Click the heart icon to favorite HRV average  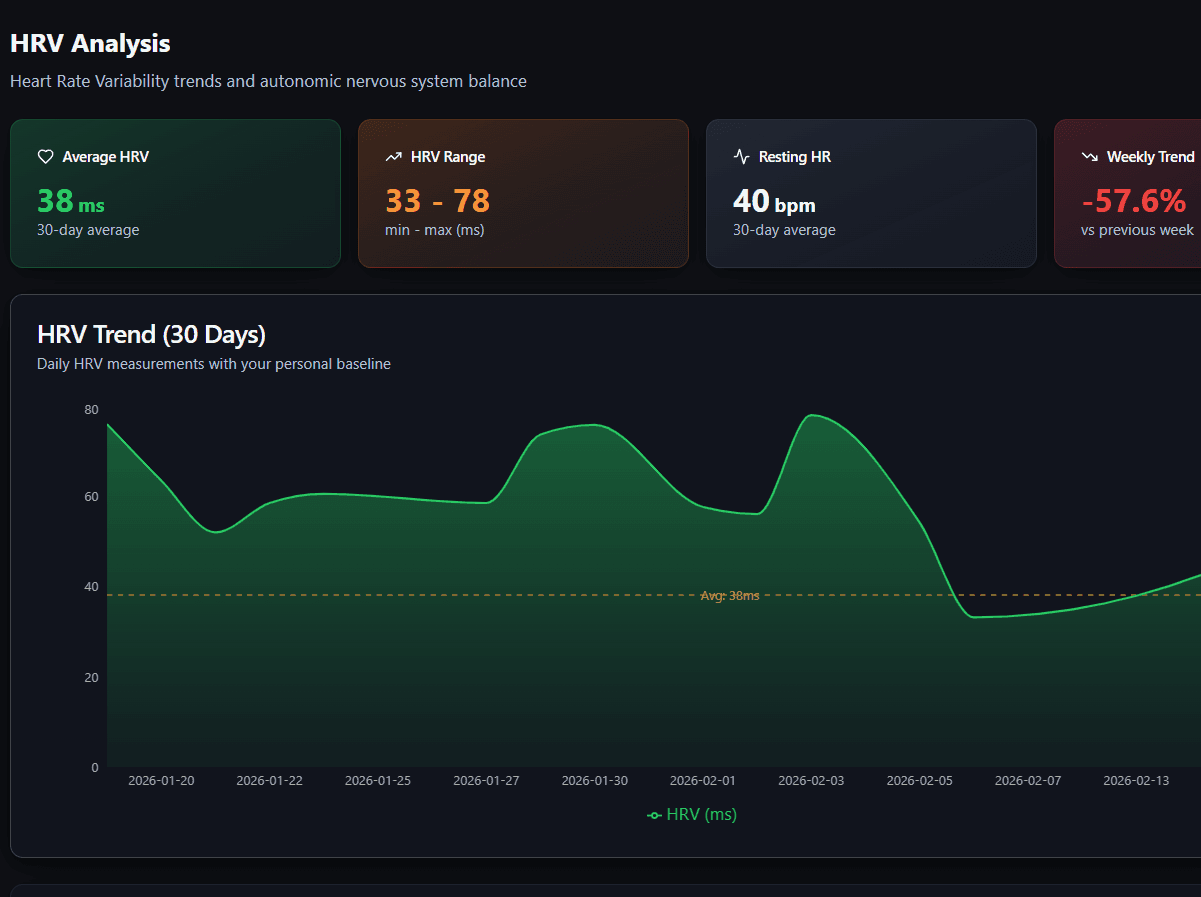click(45, 156)
